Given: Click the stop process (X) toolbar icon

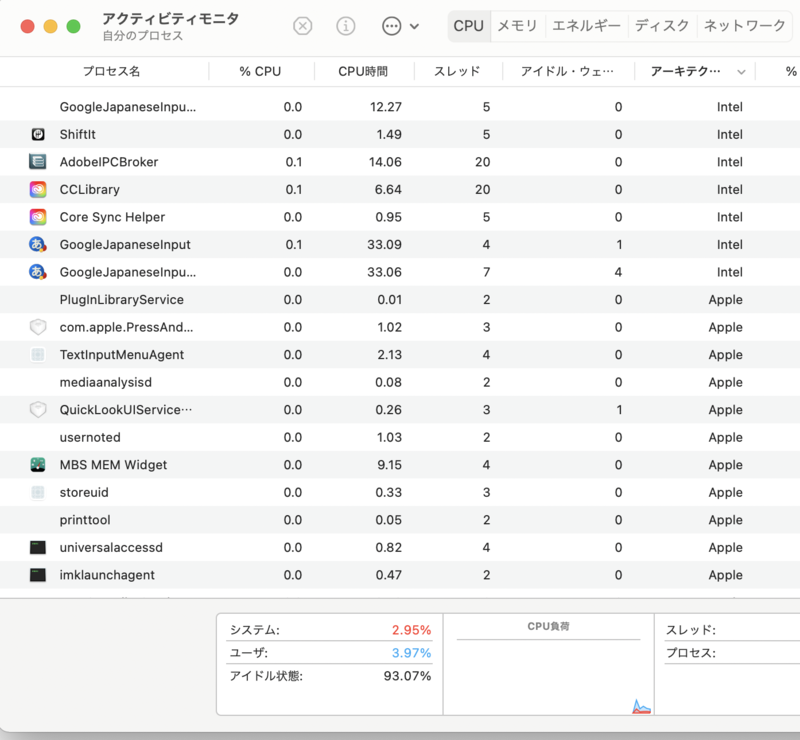Looking at the screenshot, I should [303, 26].
